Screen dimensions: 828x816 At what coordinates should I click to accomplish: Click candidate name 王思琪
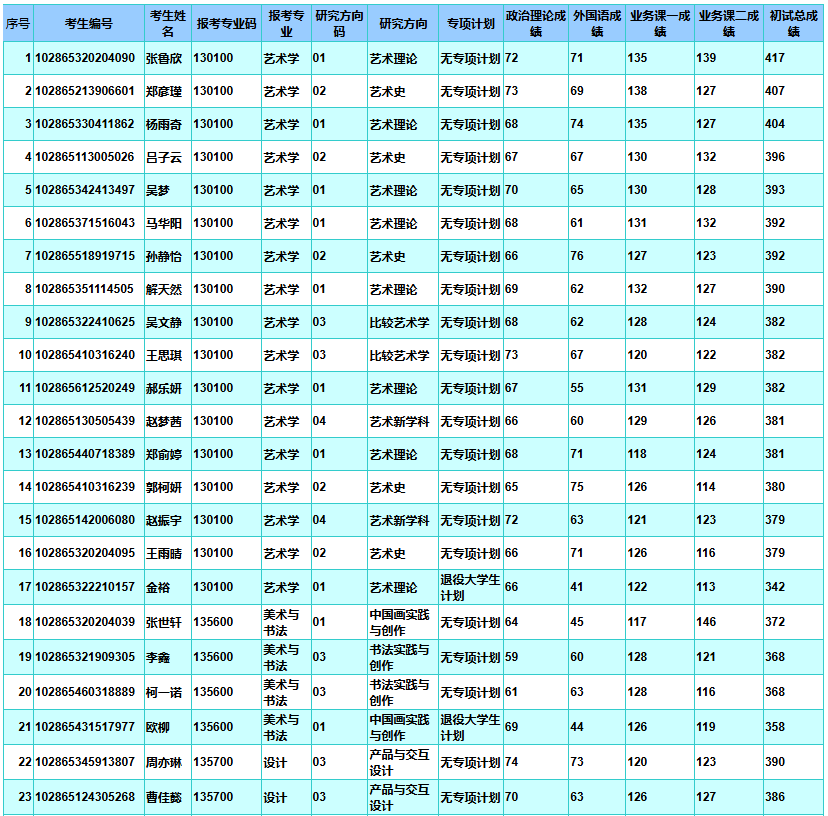pos(164,356)
